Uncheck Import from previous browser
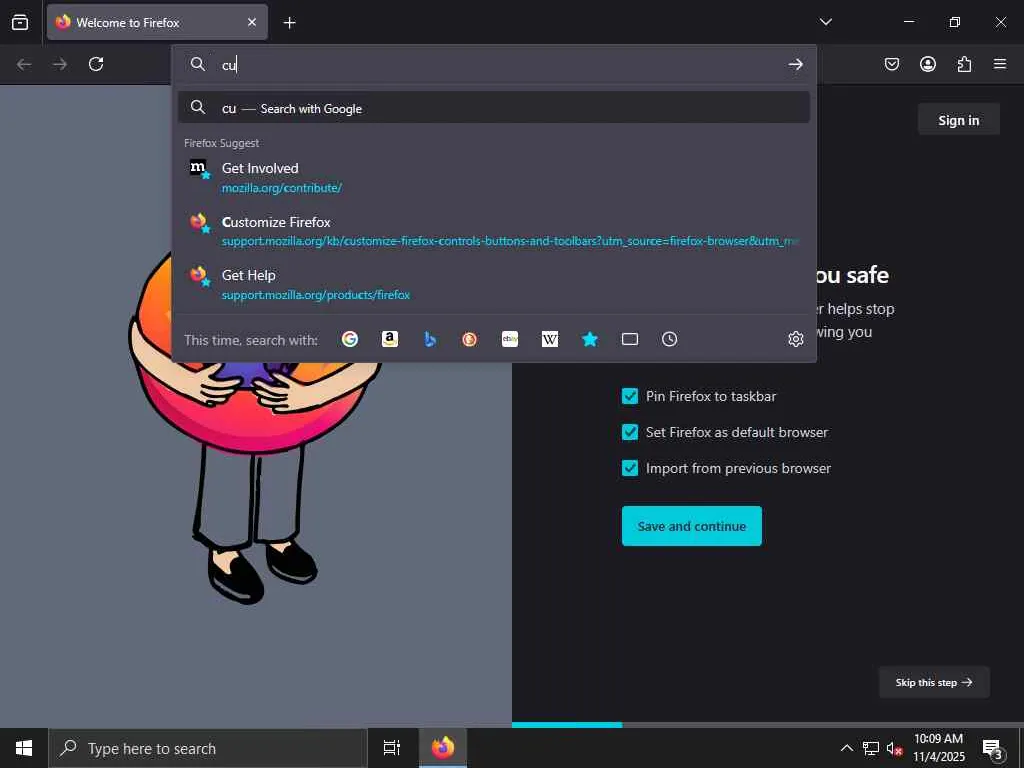 pyautogui.click(x=630, y=468)
